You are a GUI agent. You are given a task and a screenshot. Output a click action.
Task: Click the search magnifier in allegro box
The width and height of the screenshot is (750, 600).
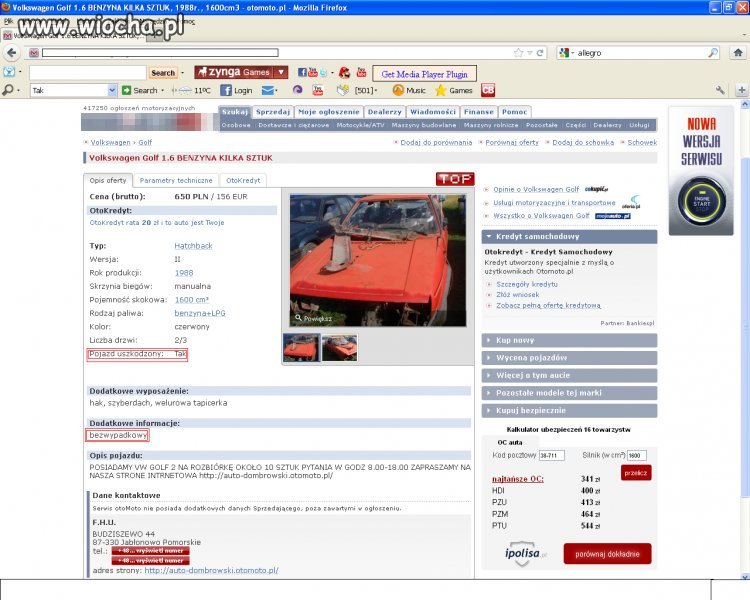(x=713, y=53)
